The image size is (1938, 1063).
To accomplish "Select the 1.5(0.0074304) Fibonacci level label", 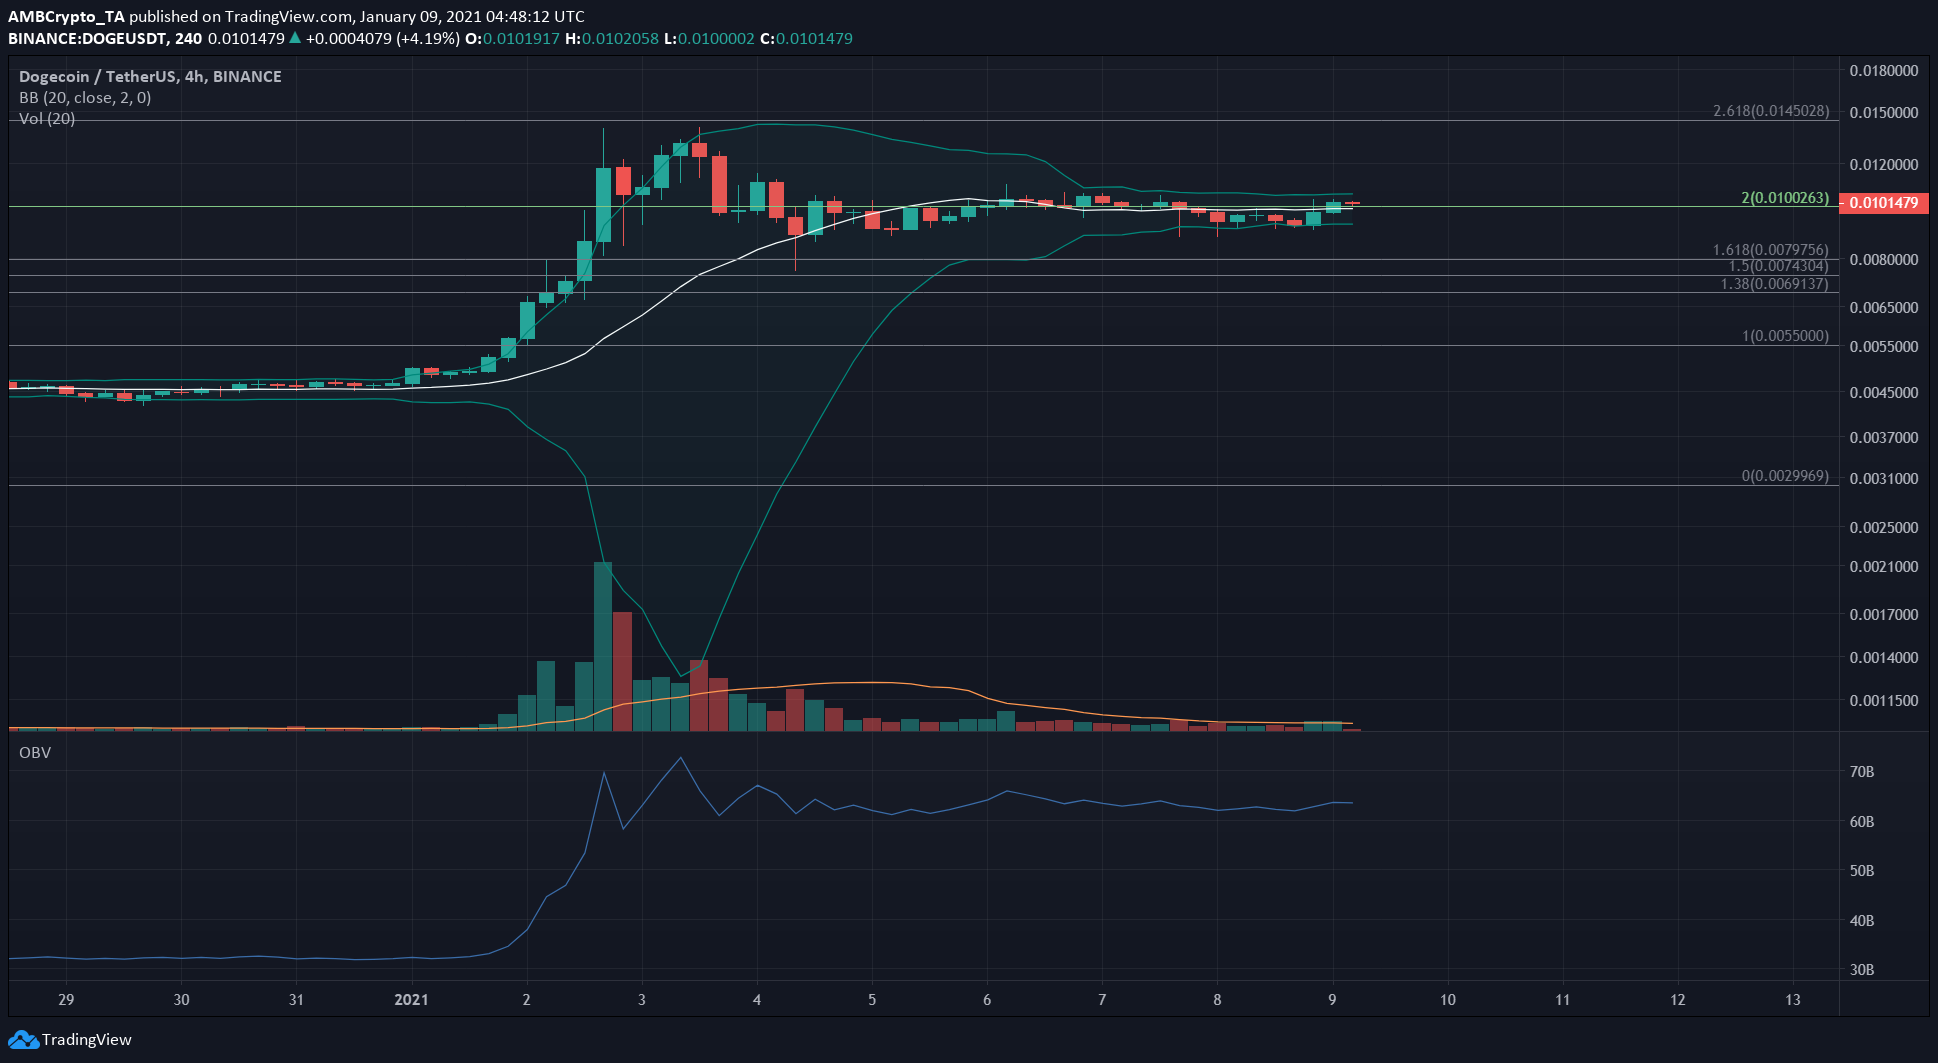I will [1778, 266].
